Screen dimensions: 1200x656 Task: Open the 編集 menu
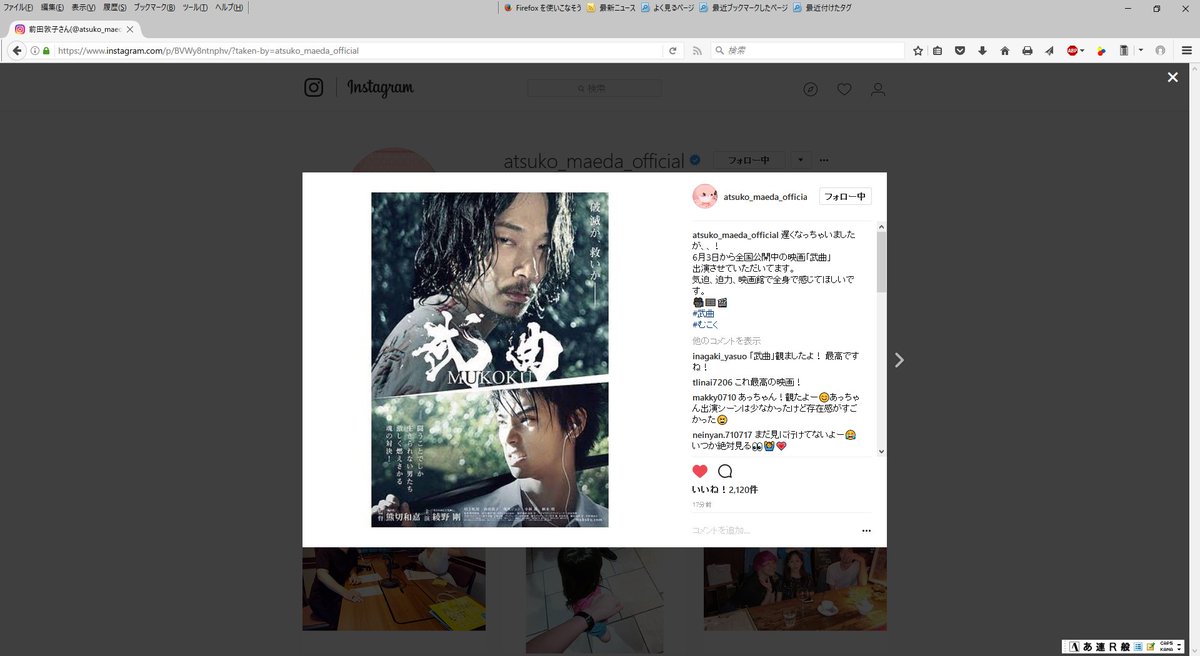pos(52,7)
